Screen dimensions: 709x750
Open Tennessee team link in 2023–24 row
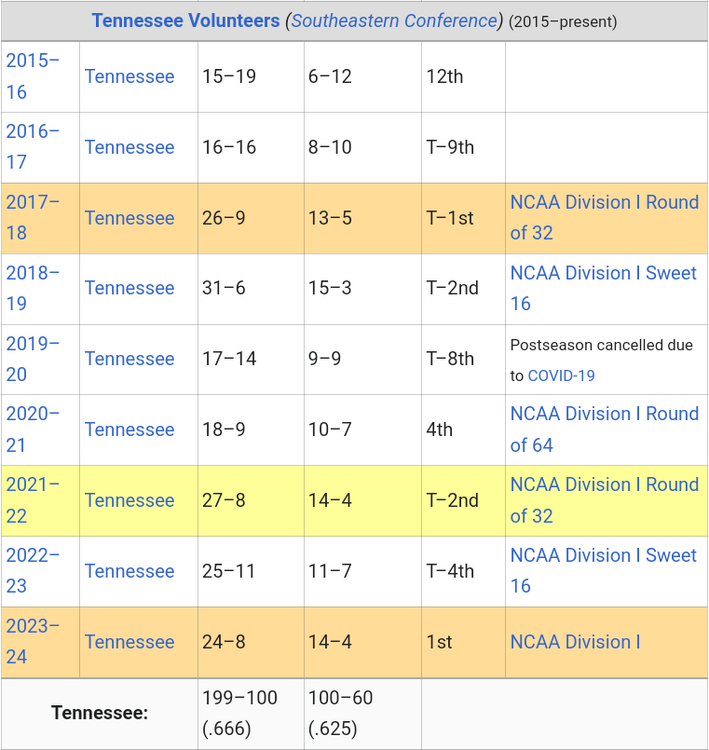pyautogui.click(x=129, y=642)
